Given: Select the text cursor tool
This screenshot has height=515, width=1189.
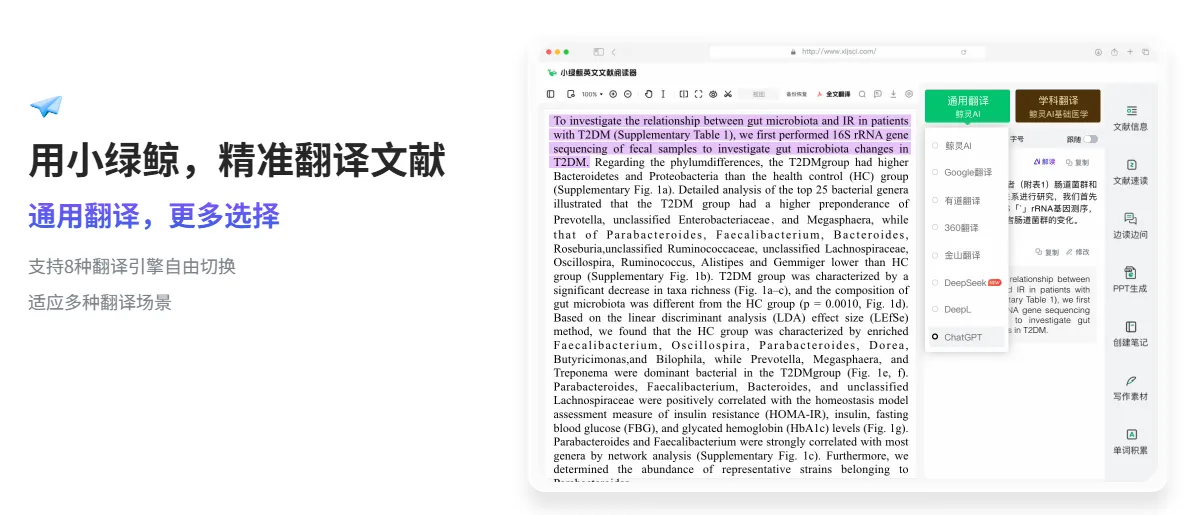Looking at the screenshot, I should click(663, 94).
